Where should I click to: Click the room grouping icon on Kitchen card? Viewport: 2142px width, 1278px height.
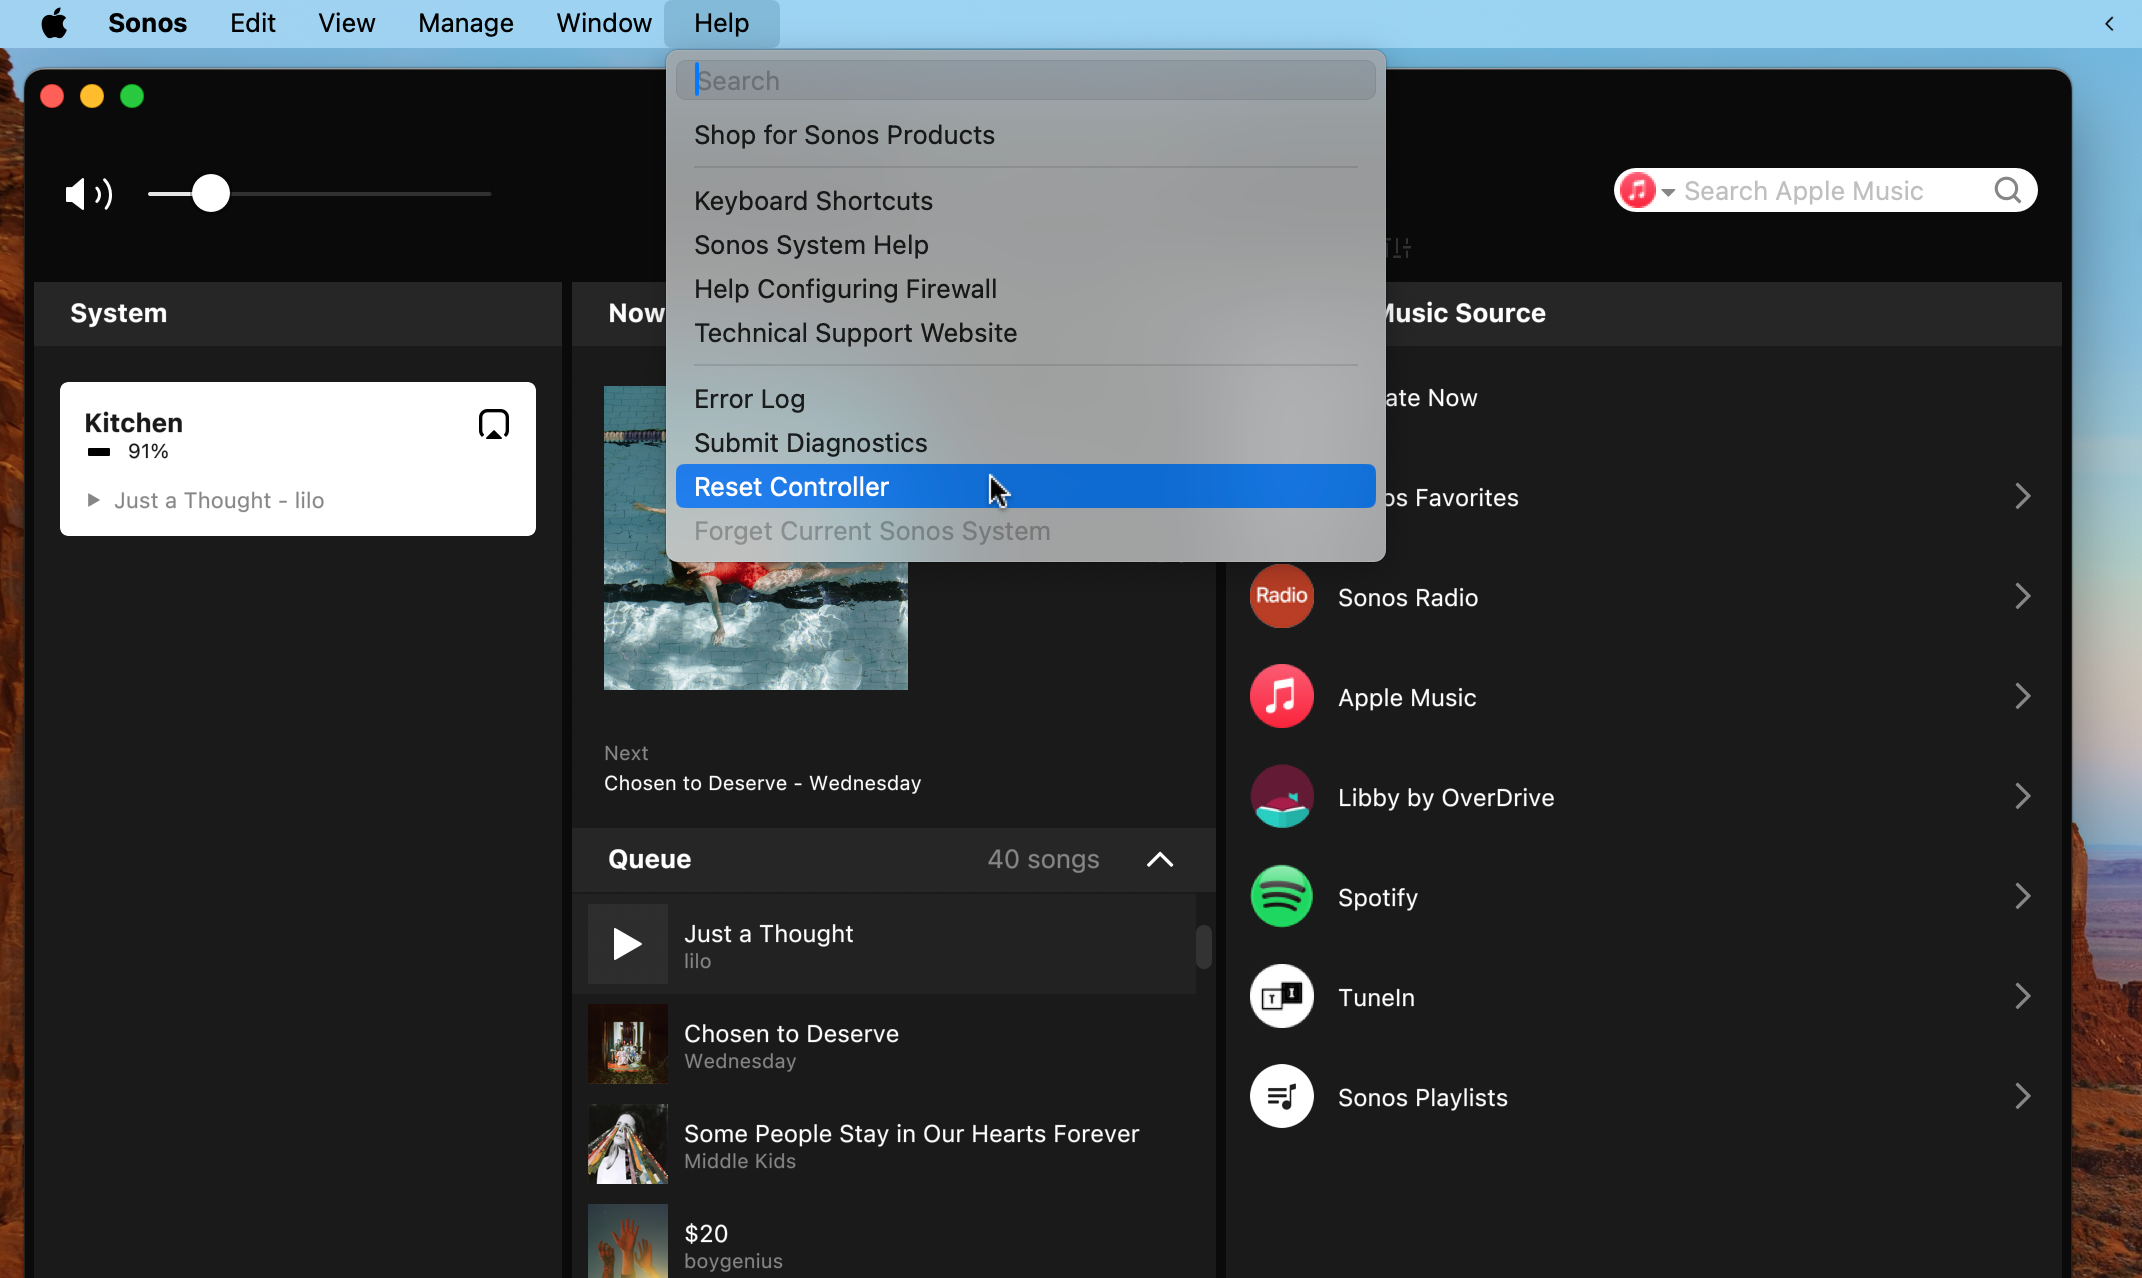(x=493, y=423)
